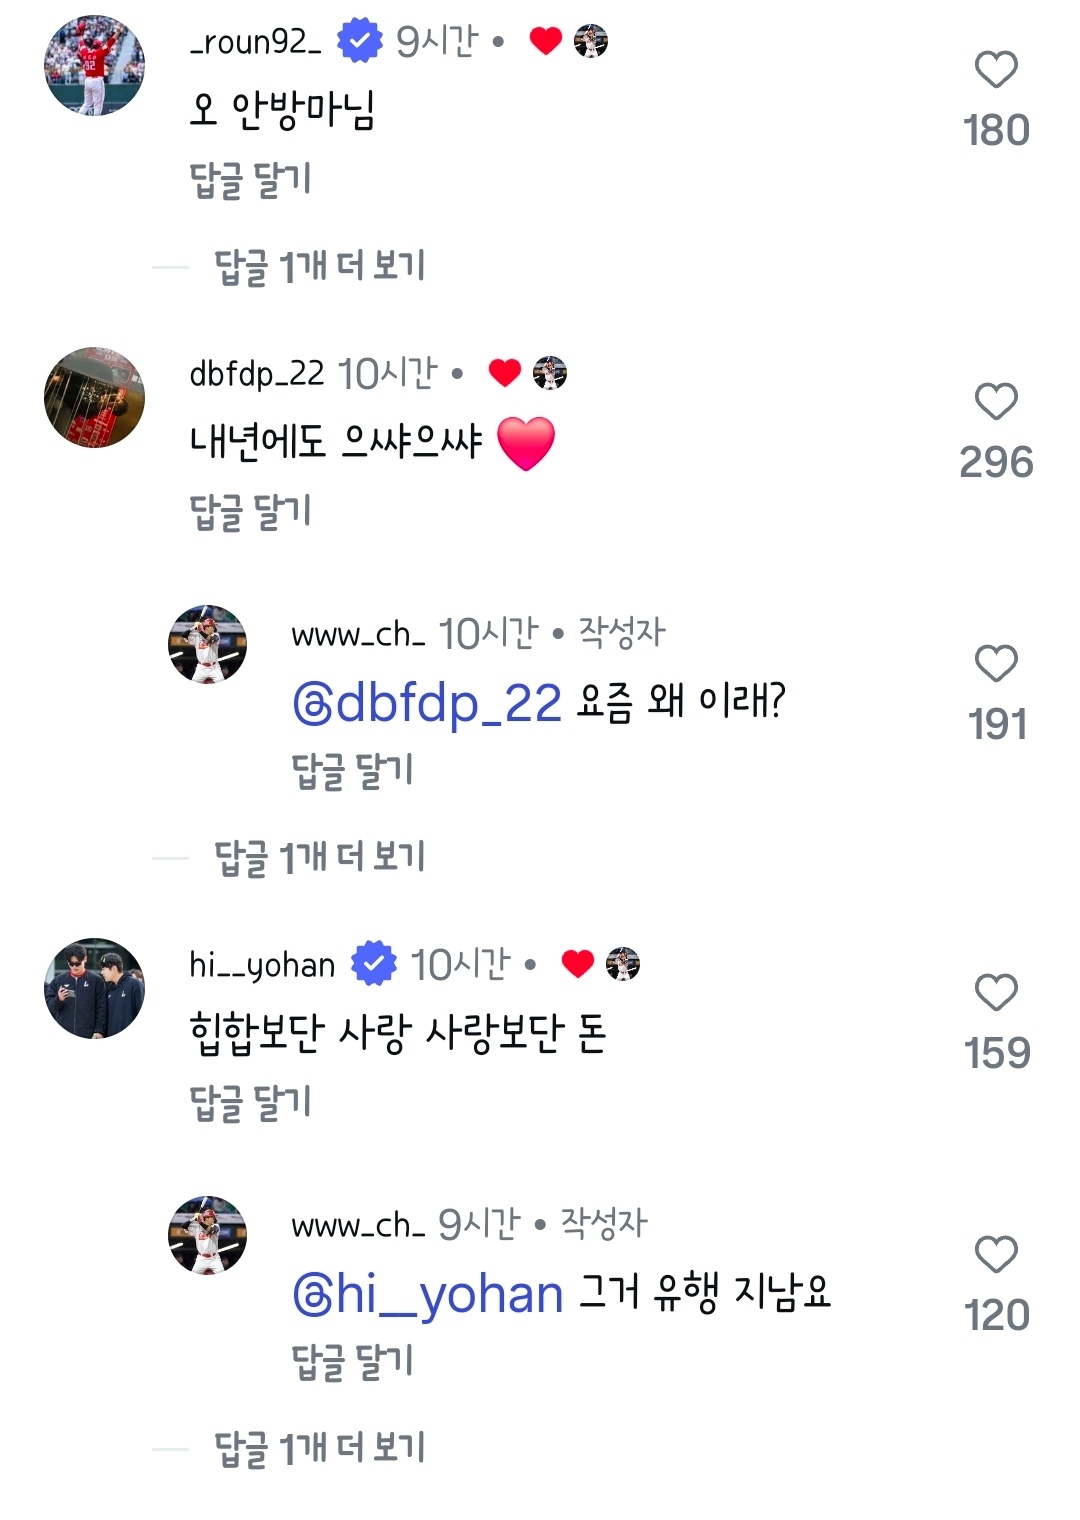Viewport: 1080px width, 1520px height.
Task: Expand more replies under dbfdp_22 thread
Action: pyautogui.click(x=320, y=858)
